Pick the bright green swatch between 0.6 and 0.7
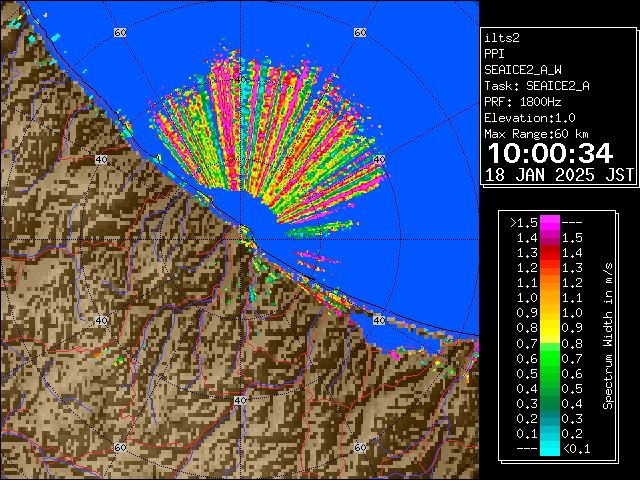The width and height of the screenshot is (640, 480). pos(550,358)
